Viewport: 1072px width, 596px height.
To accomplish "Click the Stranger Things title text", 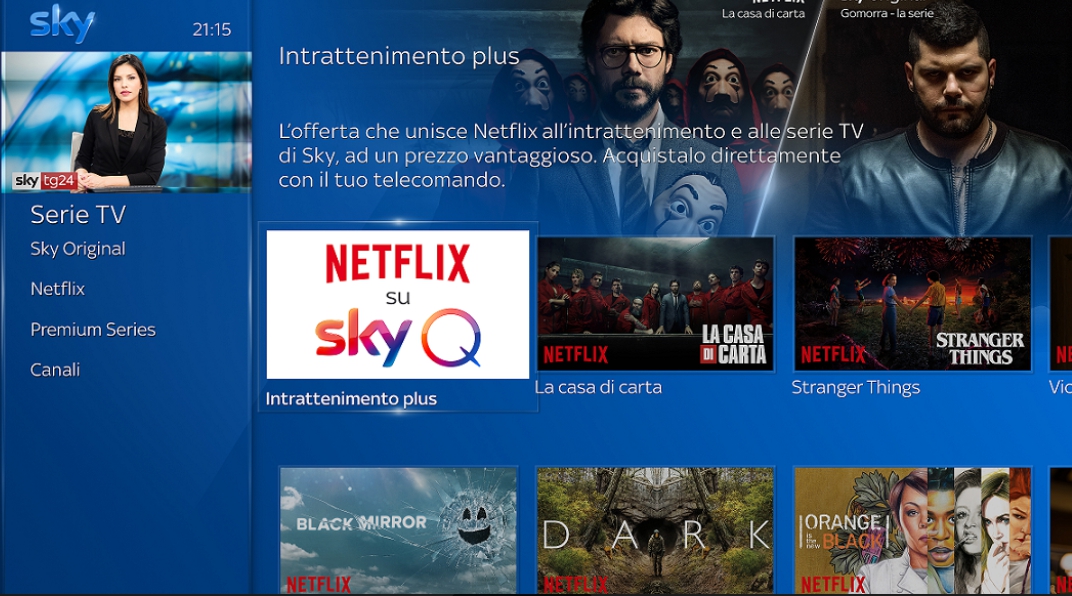I will pyautogui.click(x=856, y=388).
